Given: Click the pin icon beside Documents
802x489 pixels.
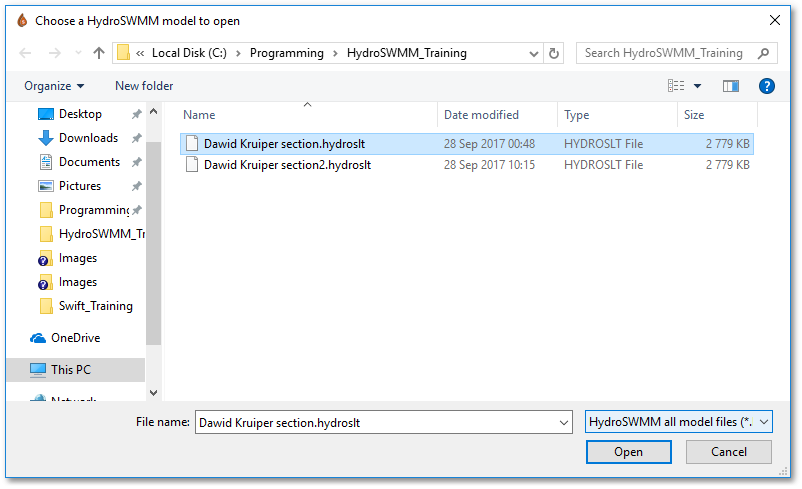Looking at the screenshot, I should (x=136, y=162).
